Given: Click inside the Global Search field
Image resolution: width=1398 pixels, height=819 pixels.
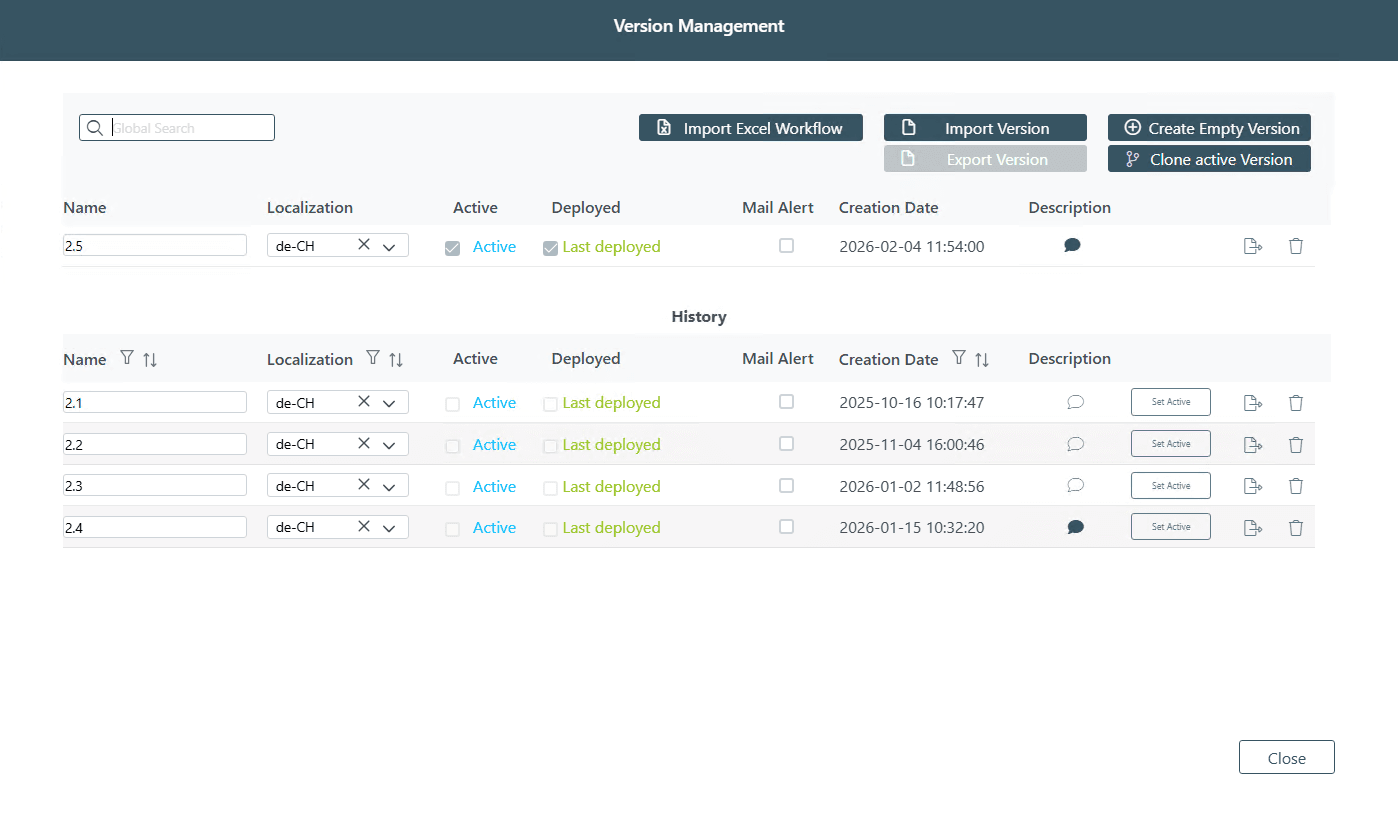Looking at the screenshot, I should pyautogui.click(x=190, y=127).
